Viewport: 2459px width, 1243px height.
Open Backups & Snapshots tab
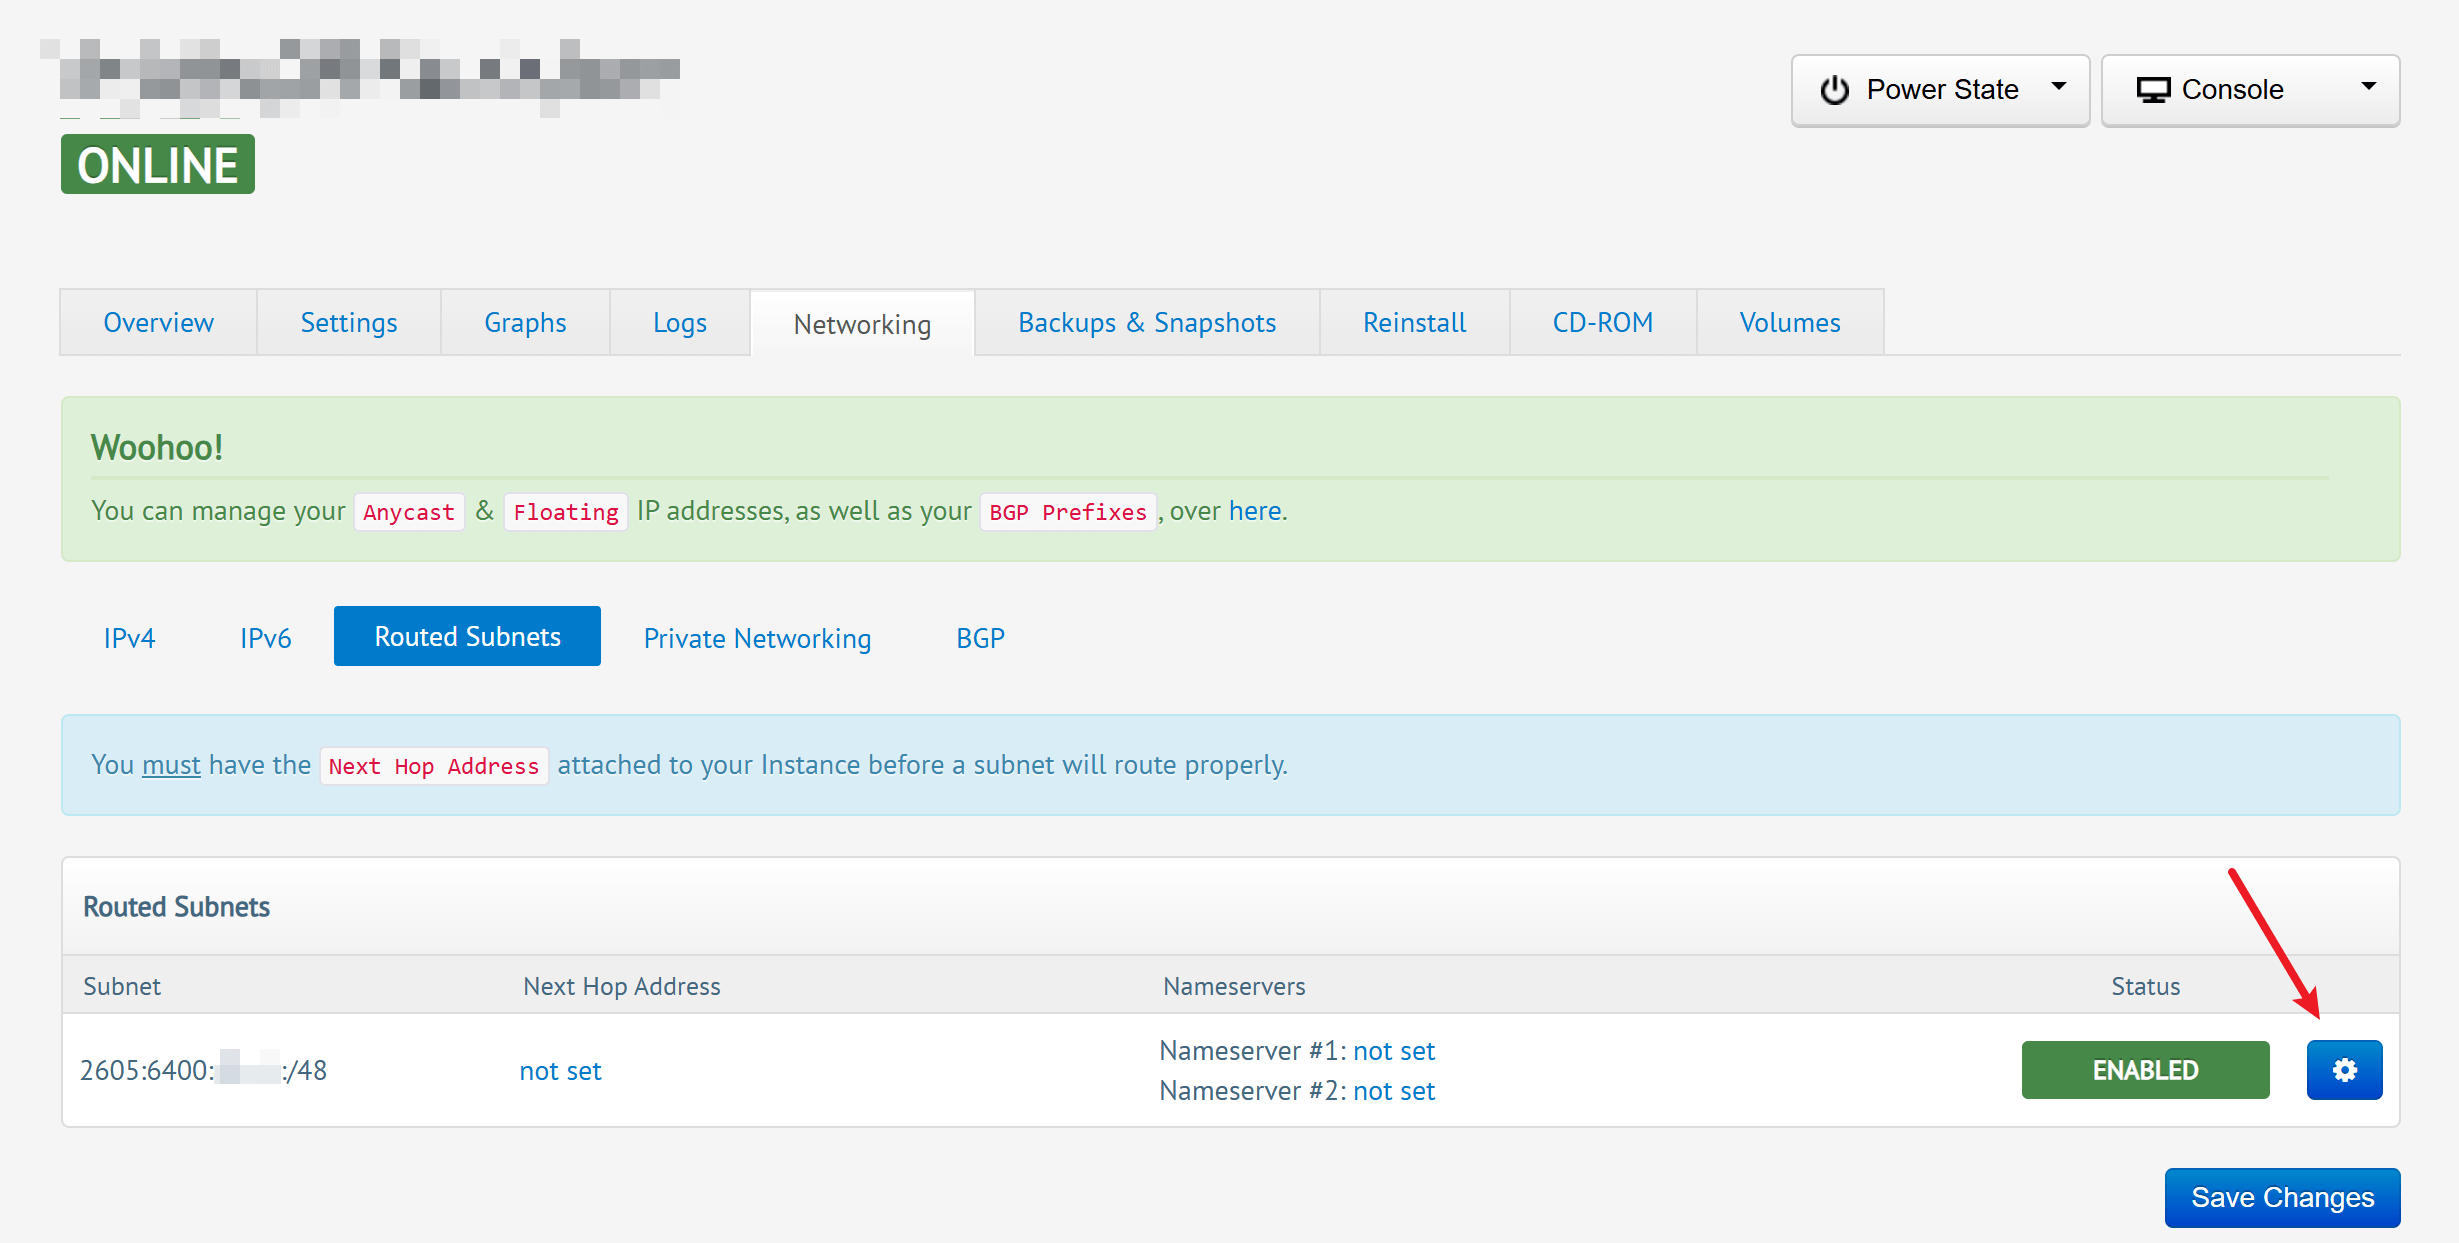[1146, 323]
